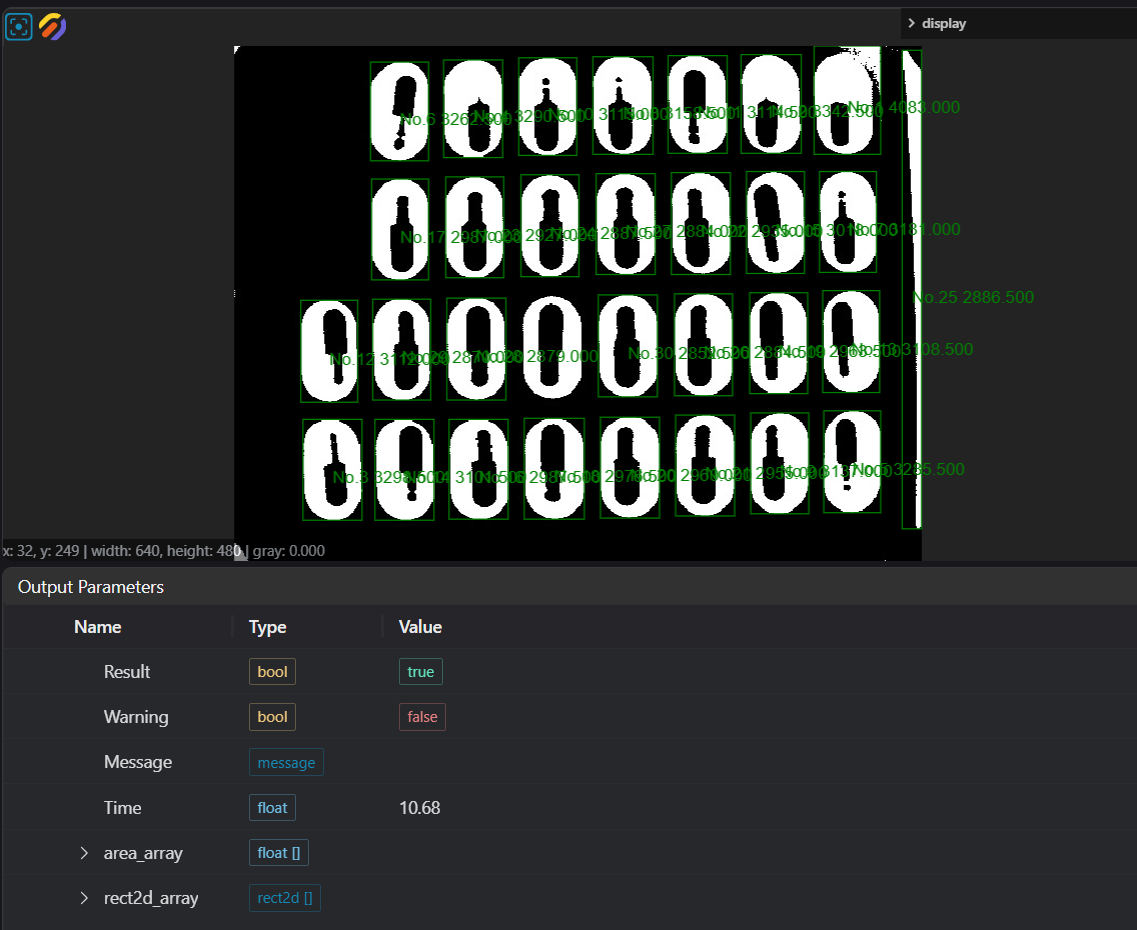Click the rect2d [] type badge
Image resolution: width=1137 pixels, height=930 pixels.
[285, 898]
